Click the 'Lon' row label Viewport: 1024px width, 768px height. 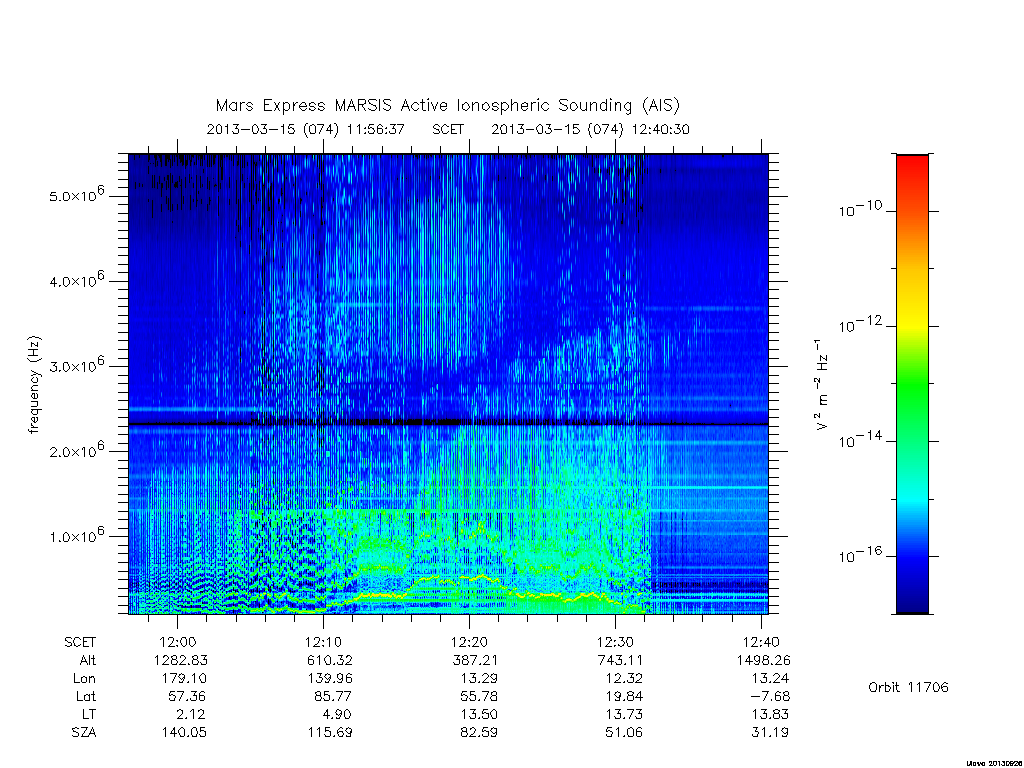84,679
